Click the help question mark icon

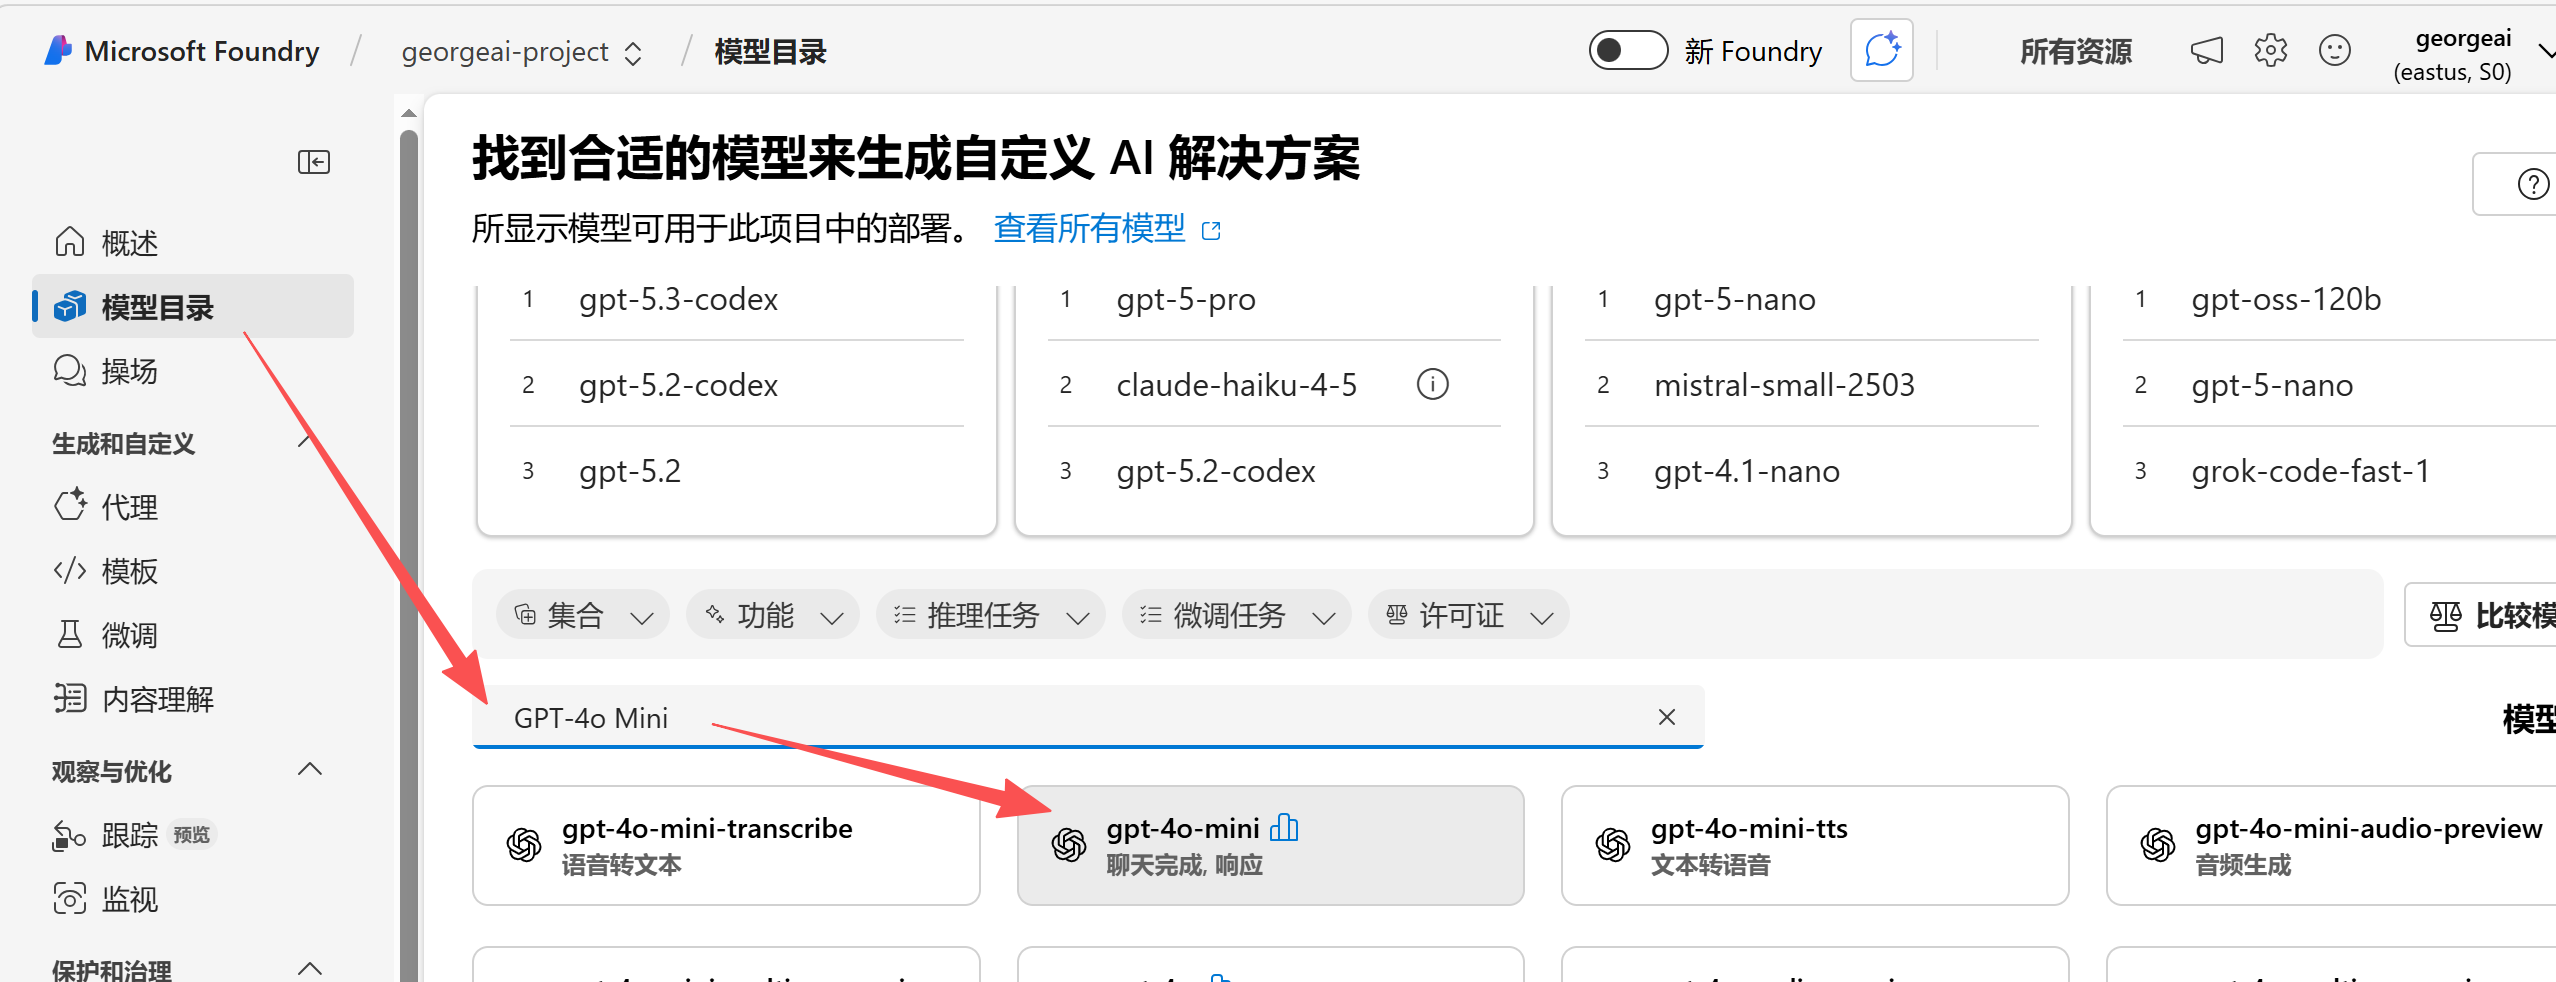click(2532, 184)
